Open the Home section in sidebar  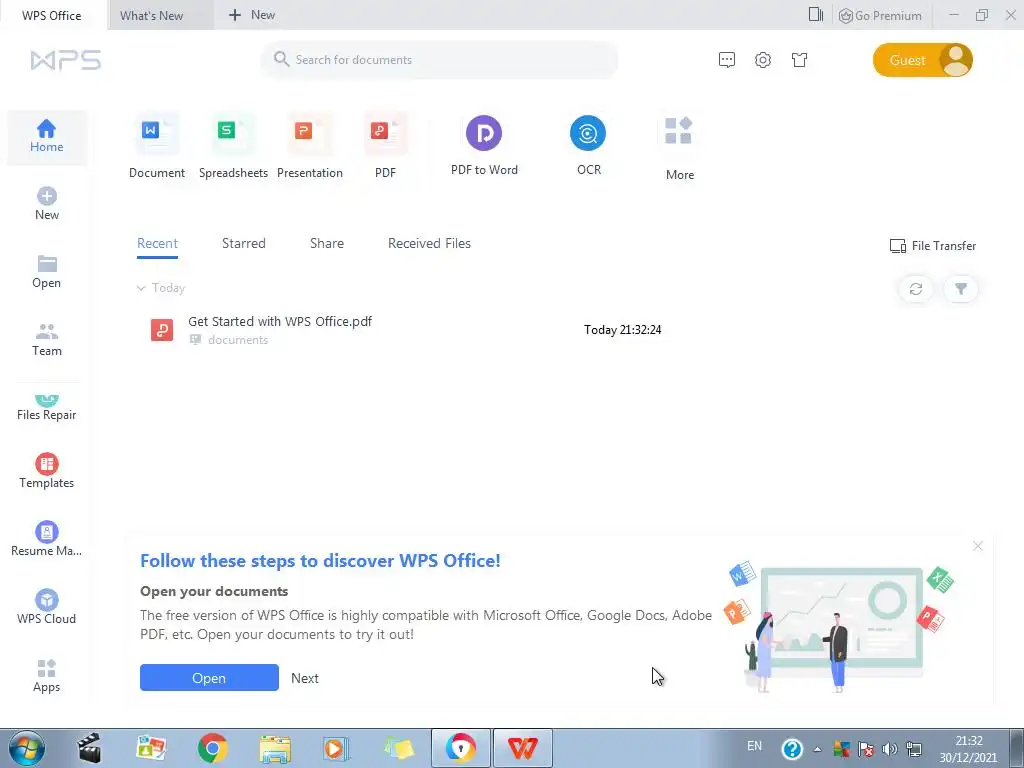click(46, 136)
